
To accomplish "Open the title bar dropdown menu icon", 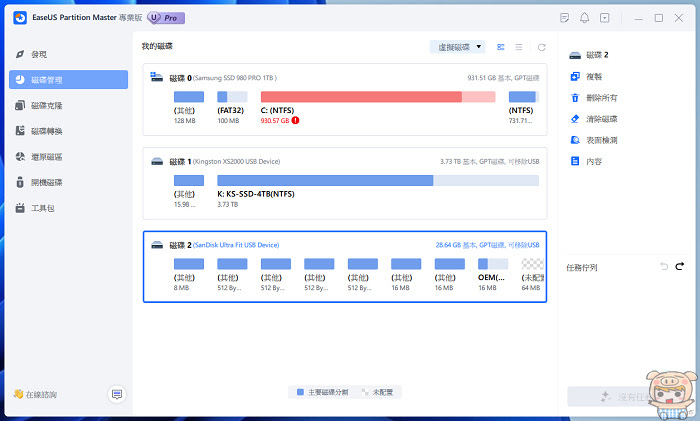I will (604, 18).
